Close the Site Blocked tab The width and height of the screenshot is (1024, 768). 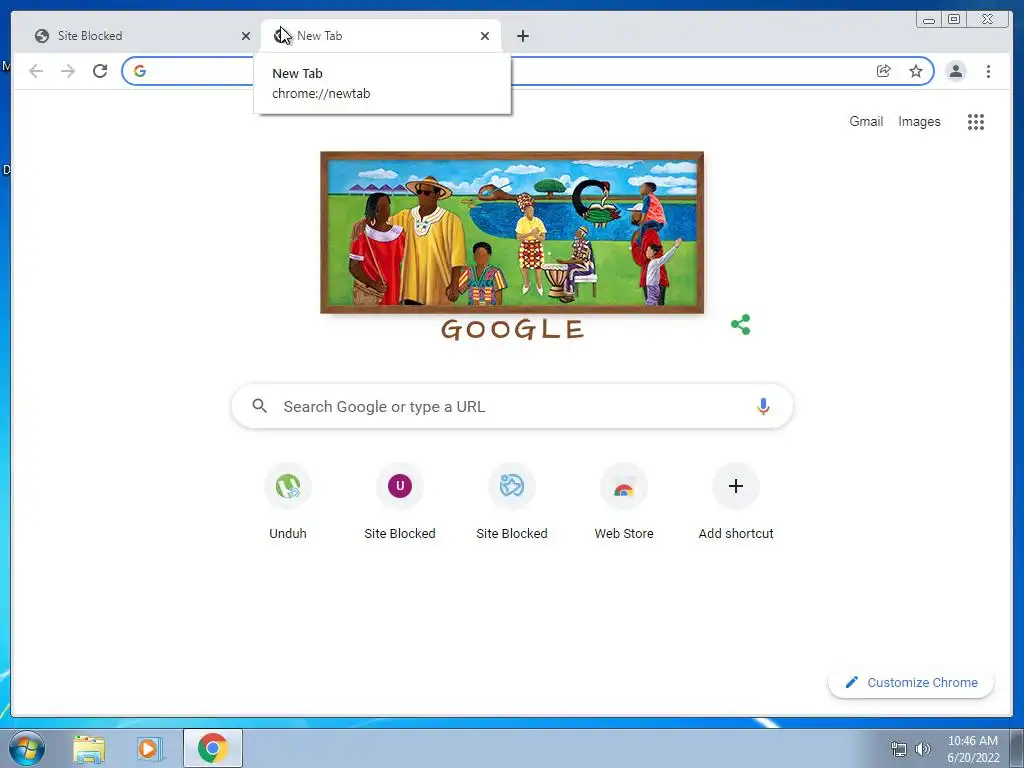tap(246, 36)
